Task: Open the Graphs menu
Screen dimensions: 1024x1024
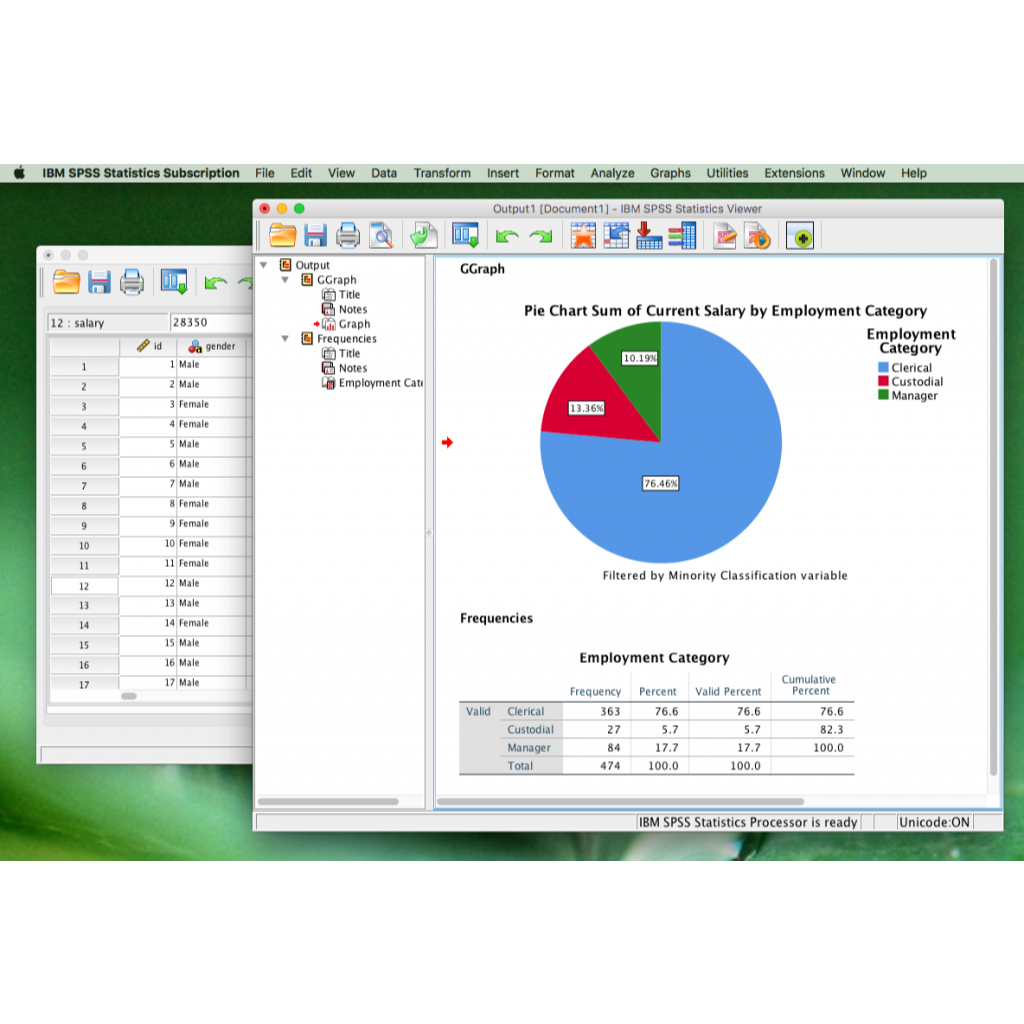Action: (x=670, y=173)
